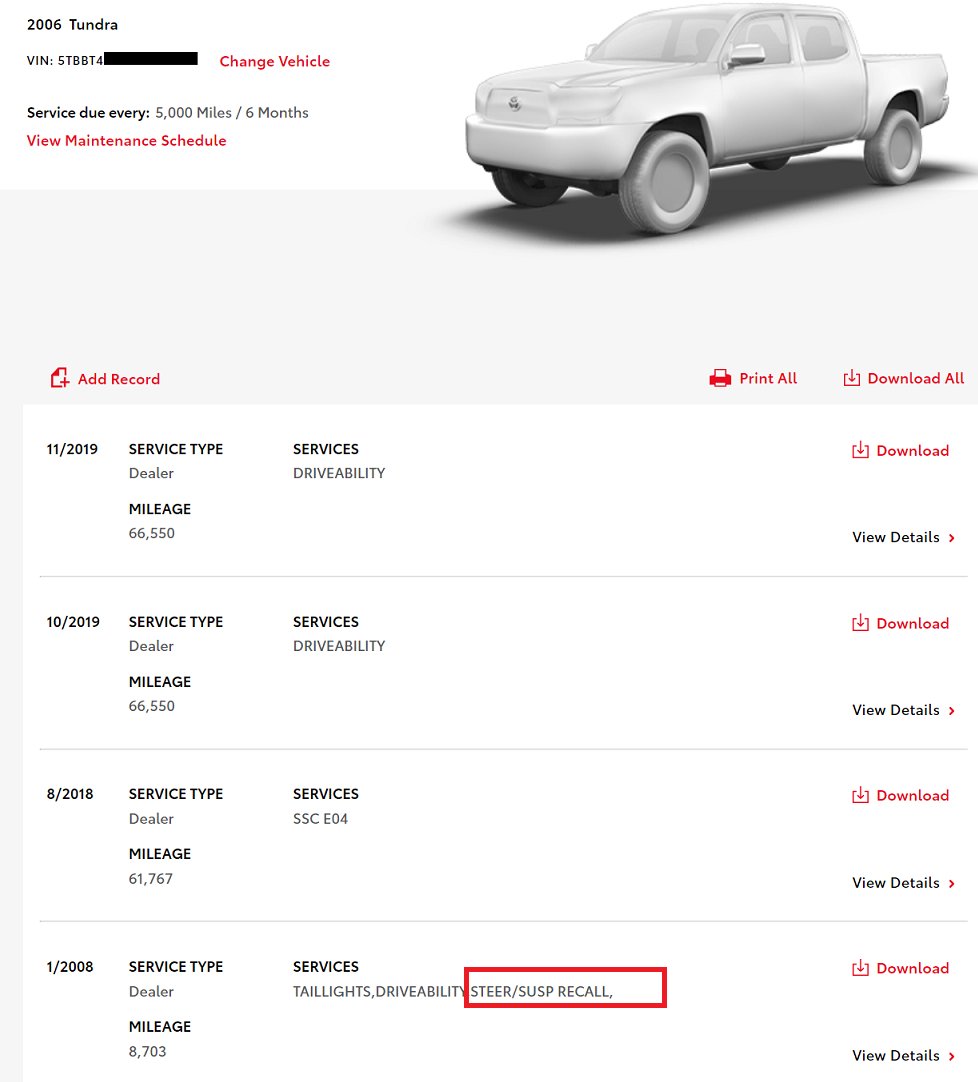This screenshot has height=1082, width=978.
Task: Select mileage value 61,767
Action: (x=150, y=879)
